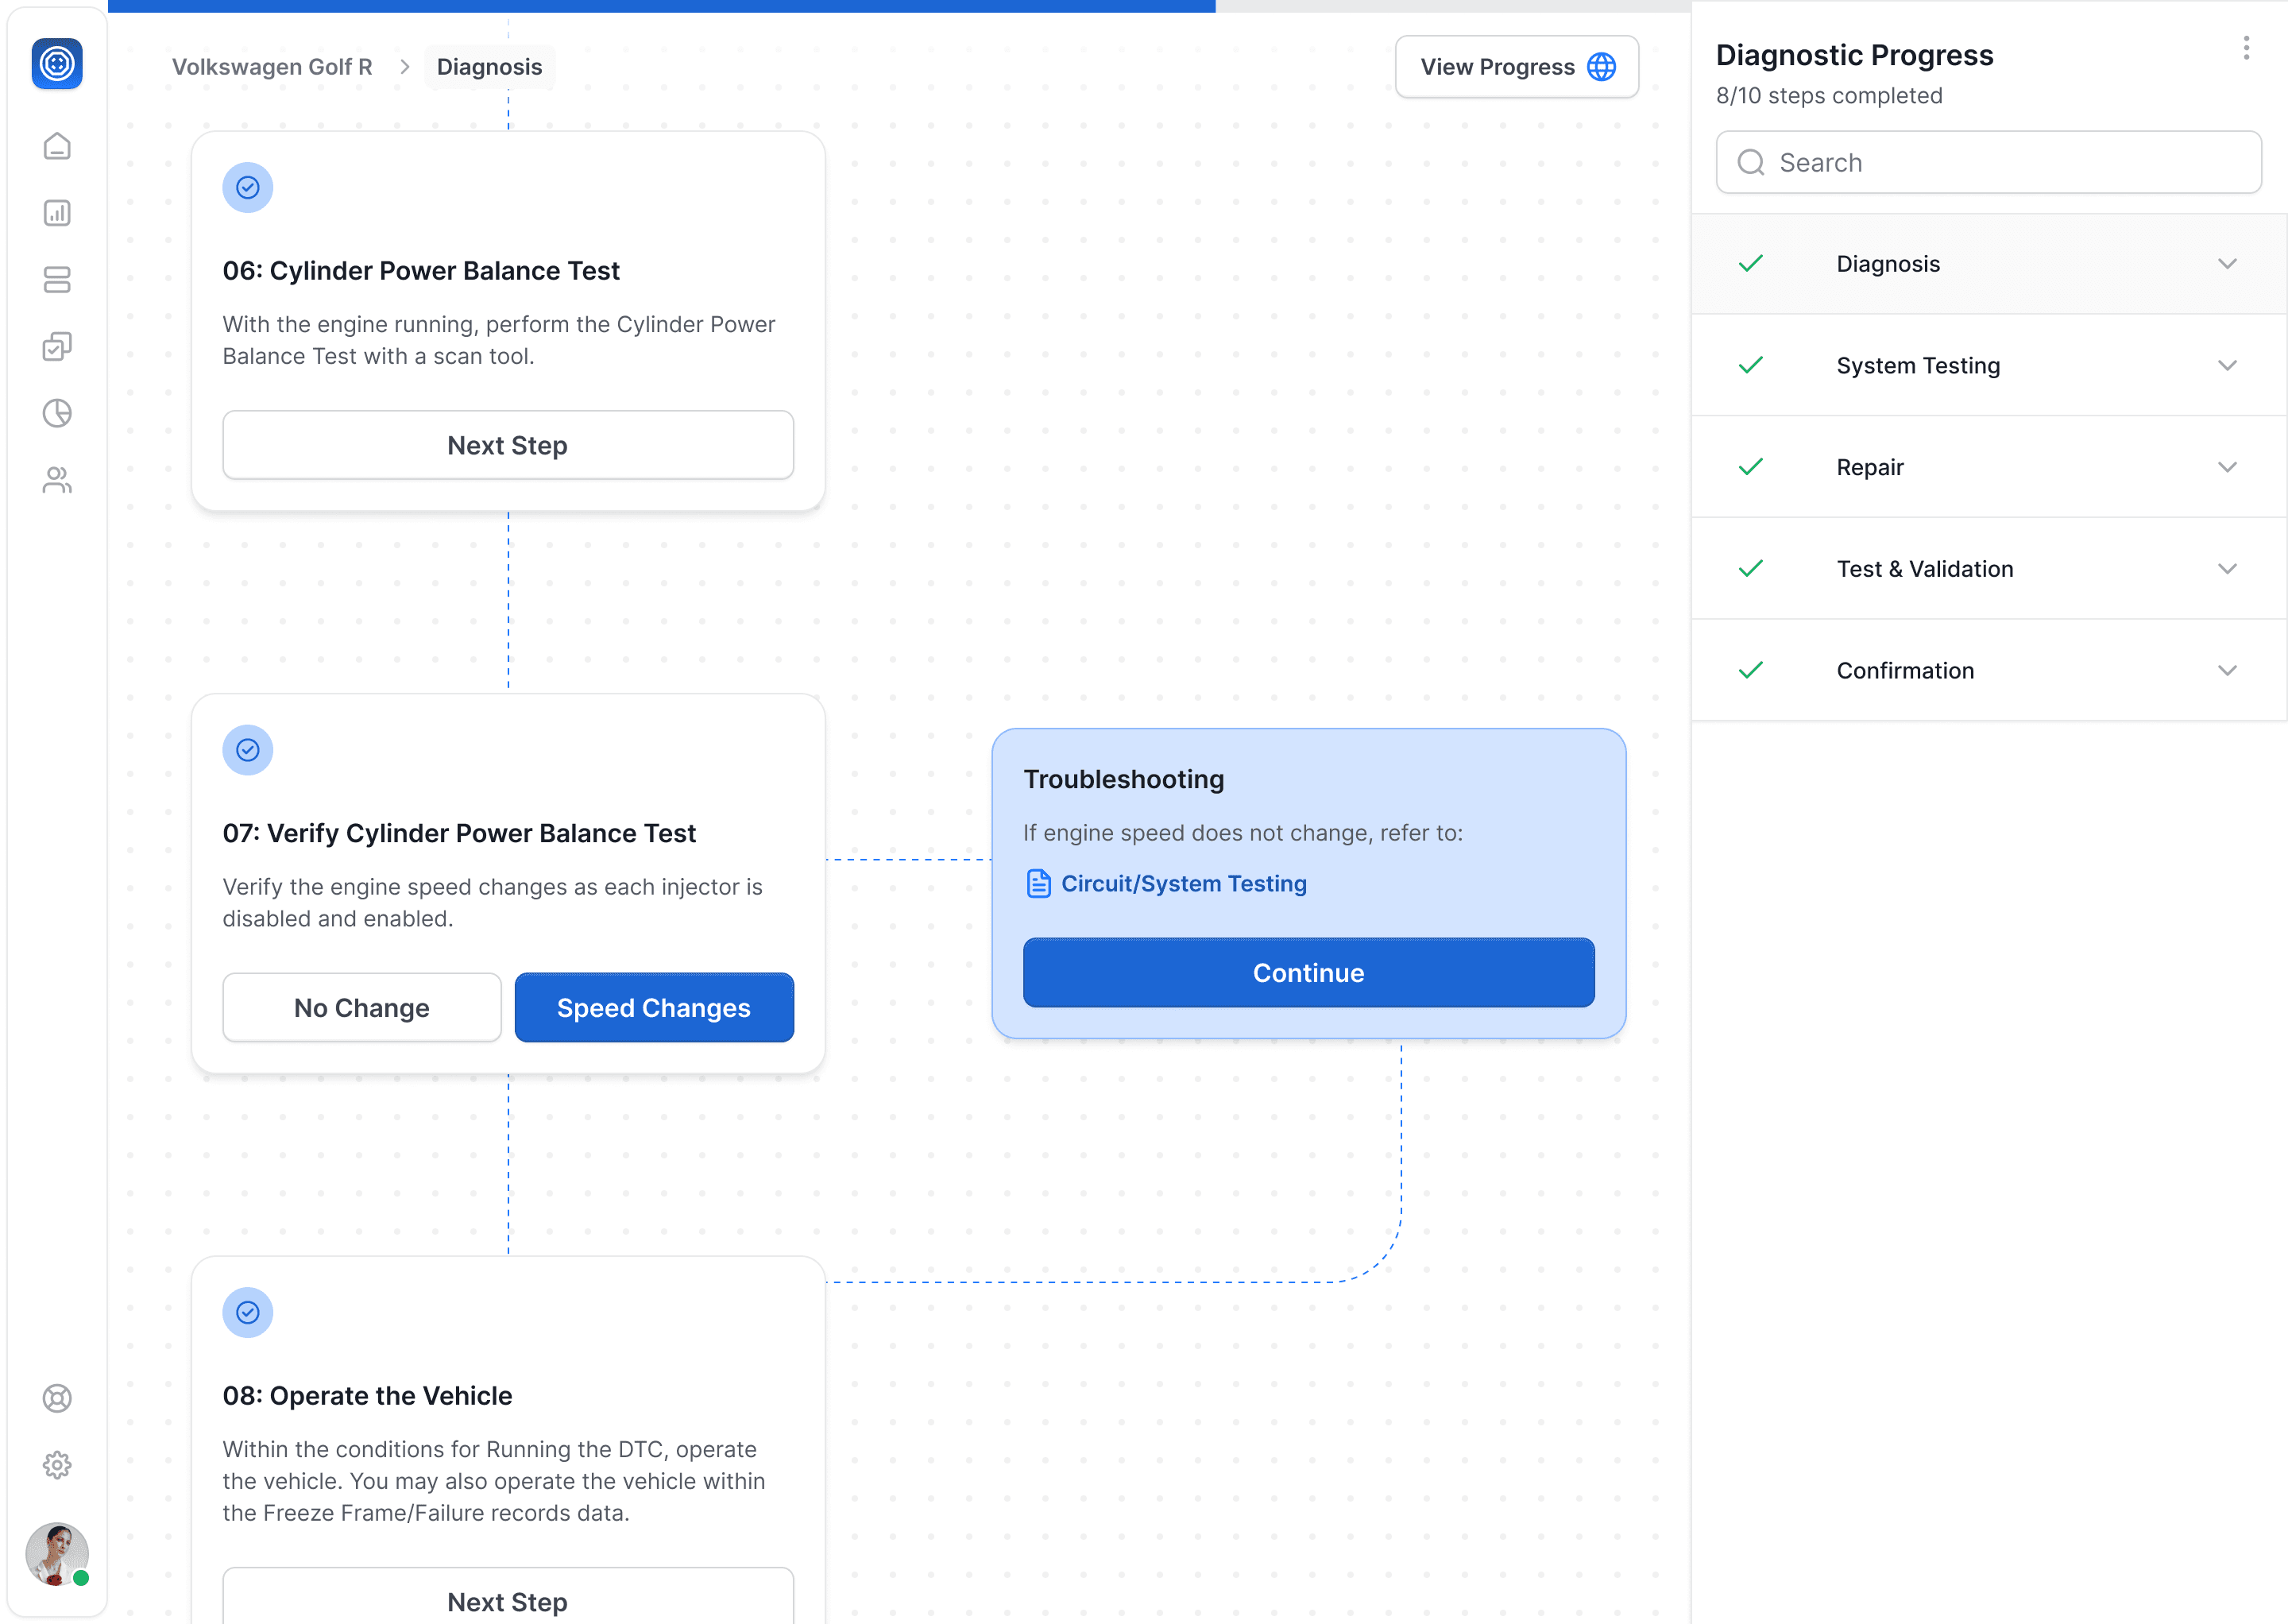The height and width of the screenshot is (1624, 2288).
Task: Click the lifebuoy help icon
Action: click(57, 1398)
